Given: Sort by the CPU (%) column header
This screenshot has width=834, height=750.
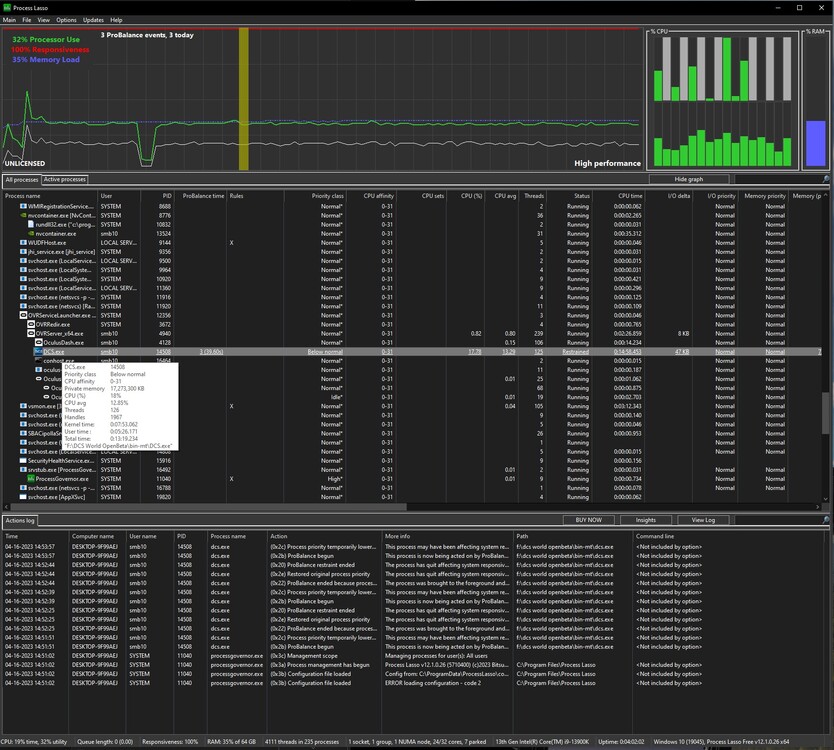Looking at the screenshot, I should (471, 196).
